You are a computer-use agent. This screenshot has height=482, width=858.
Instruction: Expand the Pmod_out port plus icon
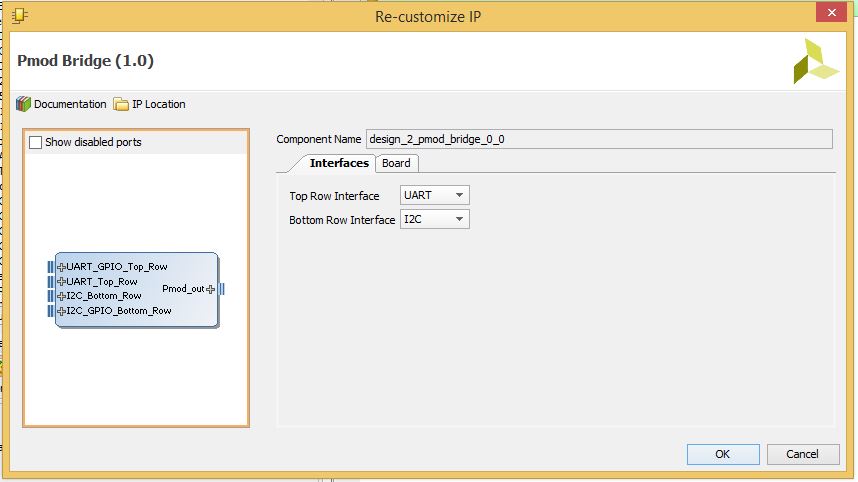(x=211, y=289)
